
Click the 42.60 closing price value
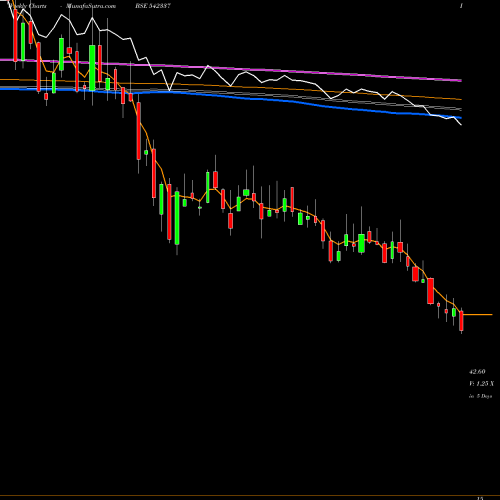point(477,371)
